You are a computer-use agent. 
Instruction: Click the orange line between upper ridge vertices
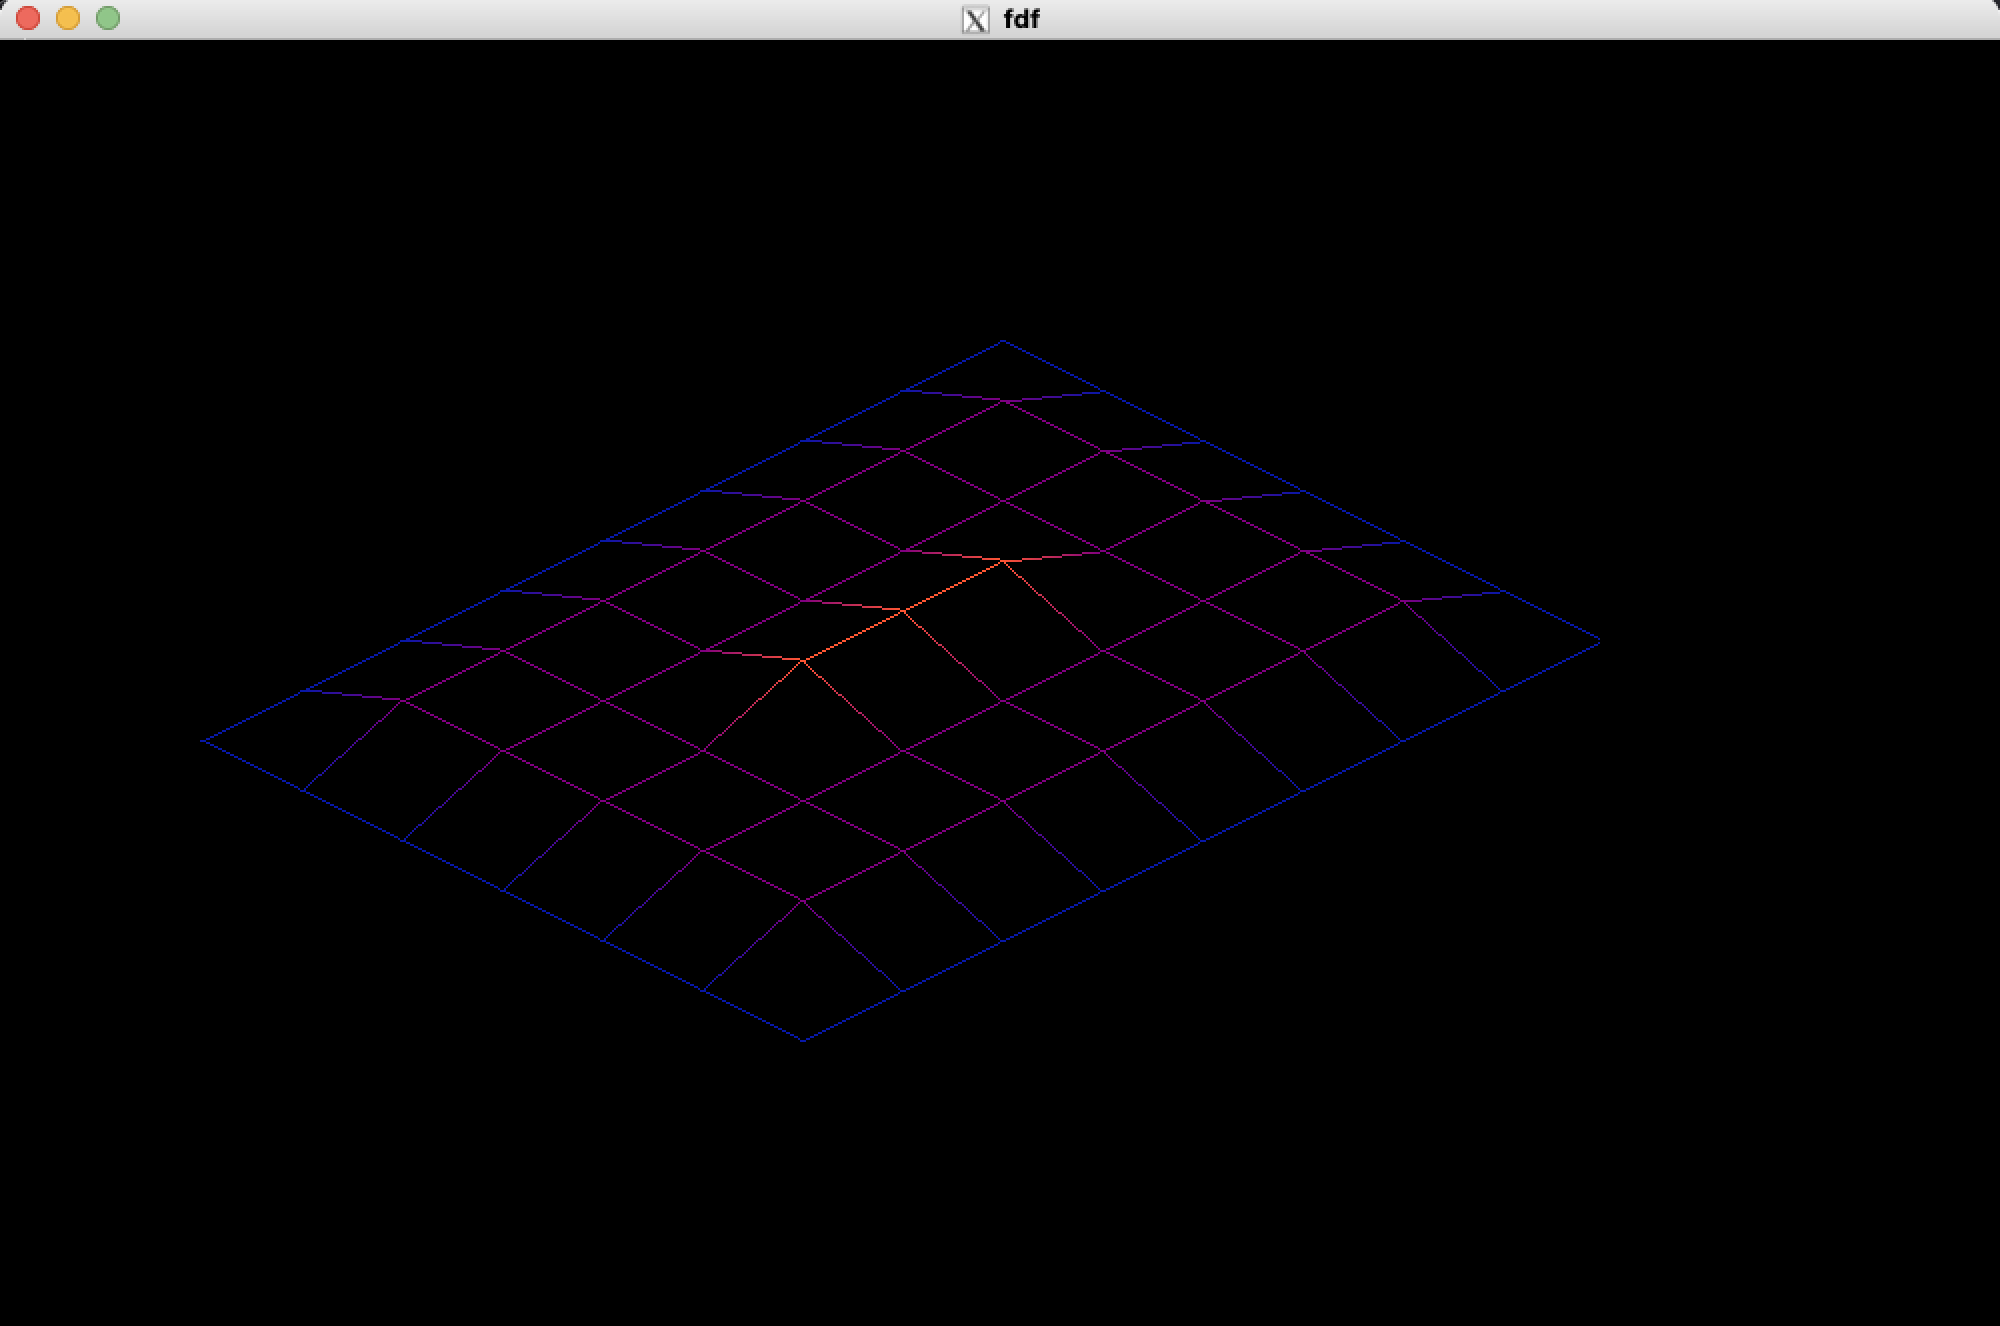(x=953, y=586)
